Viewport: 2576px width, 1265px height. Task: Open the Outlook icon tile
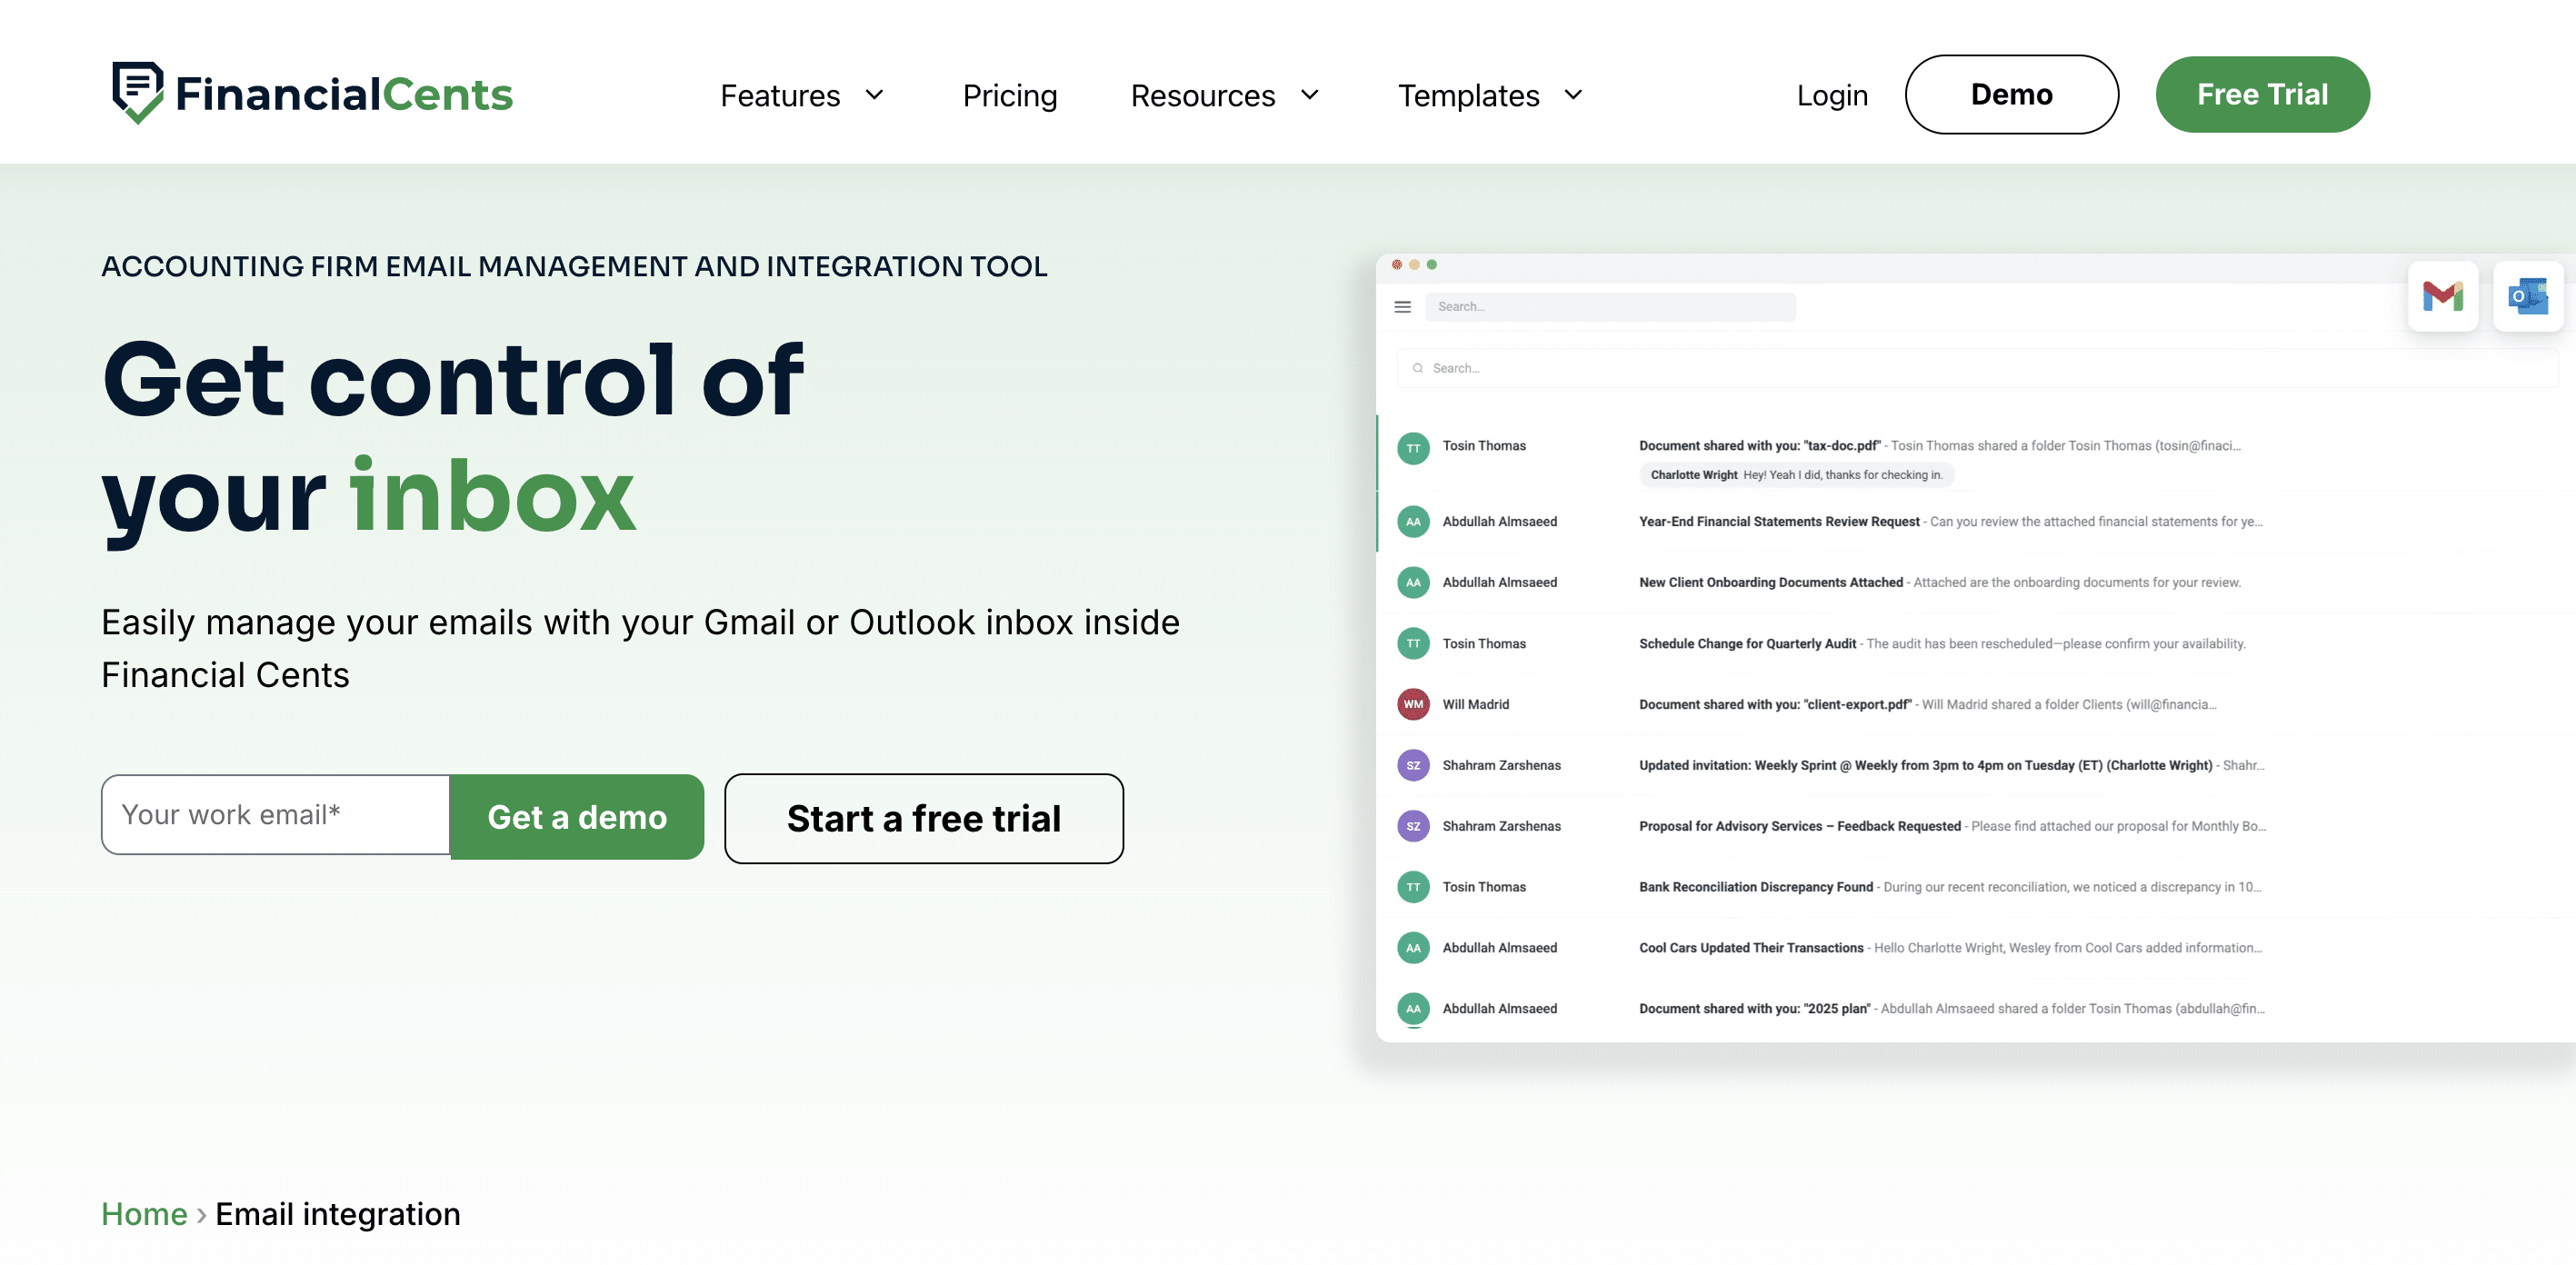coord(2527,296)
